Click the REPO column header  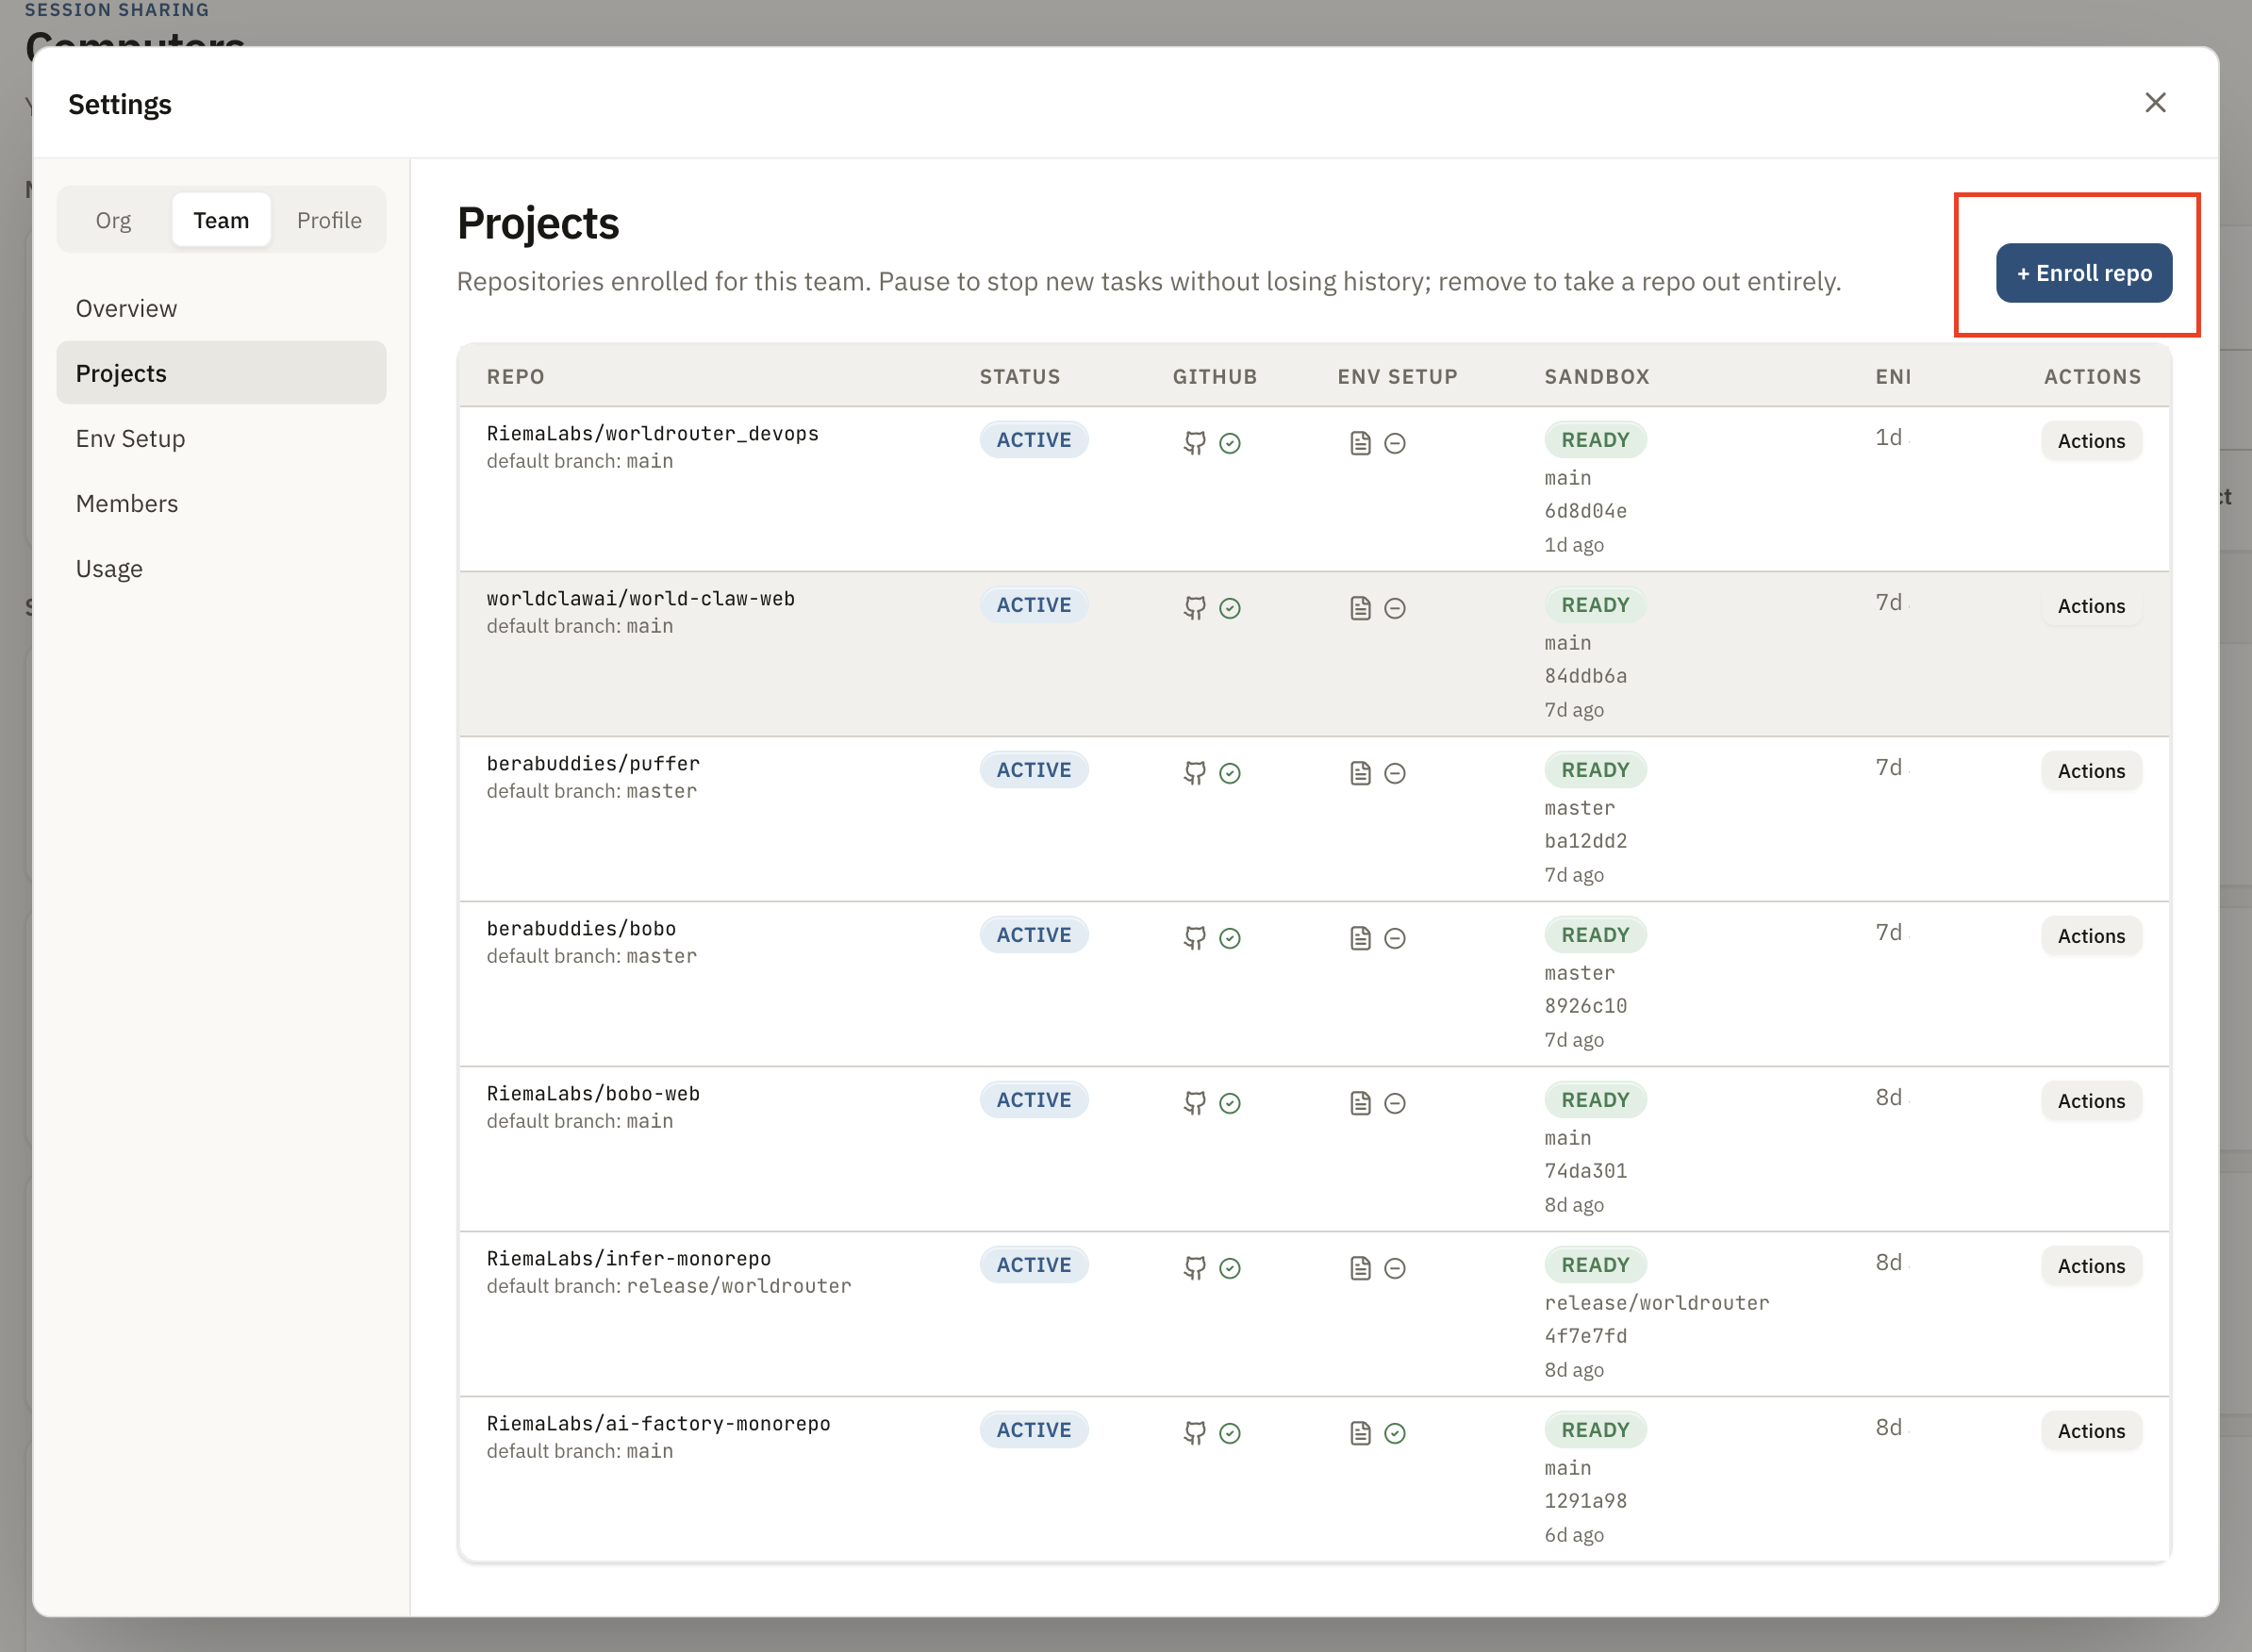515,377
